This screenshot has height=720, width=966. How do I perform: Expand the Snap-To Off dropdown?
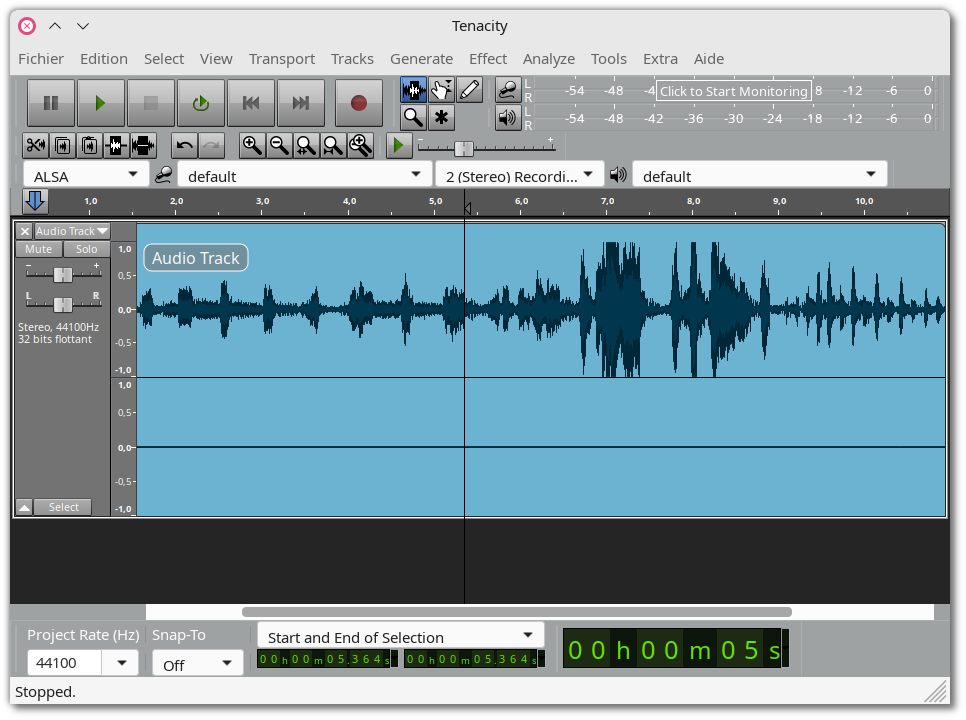(x=197, y=663)
